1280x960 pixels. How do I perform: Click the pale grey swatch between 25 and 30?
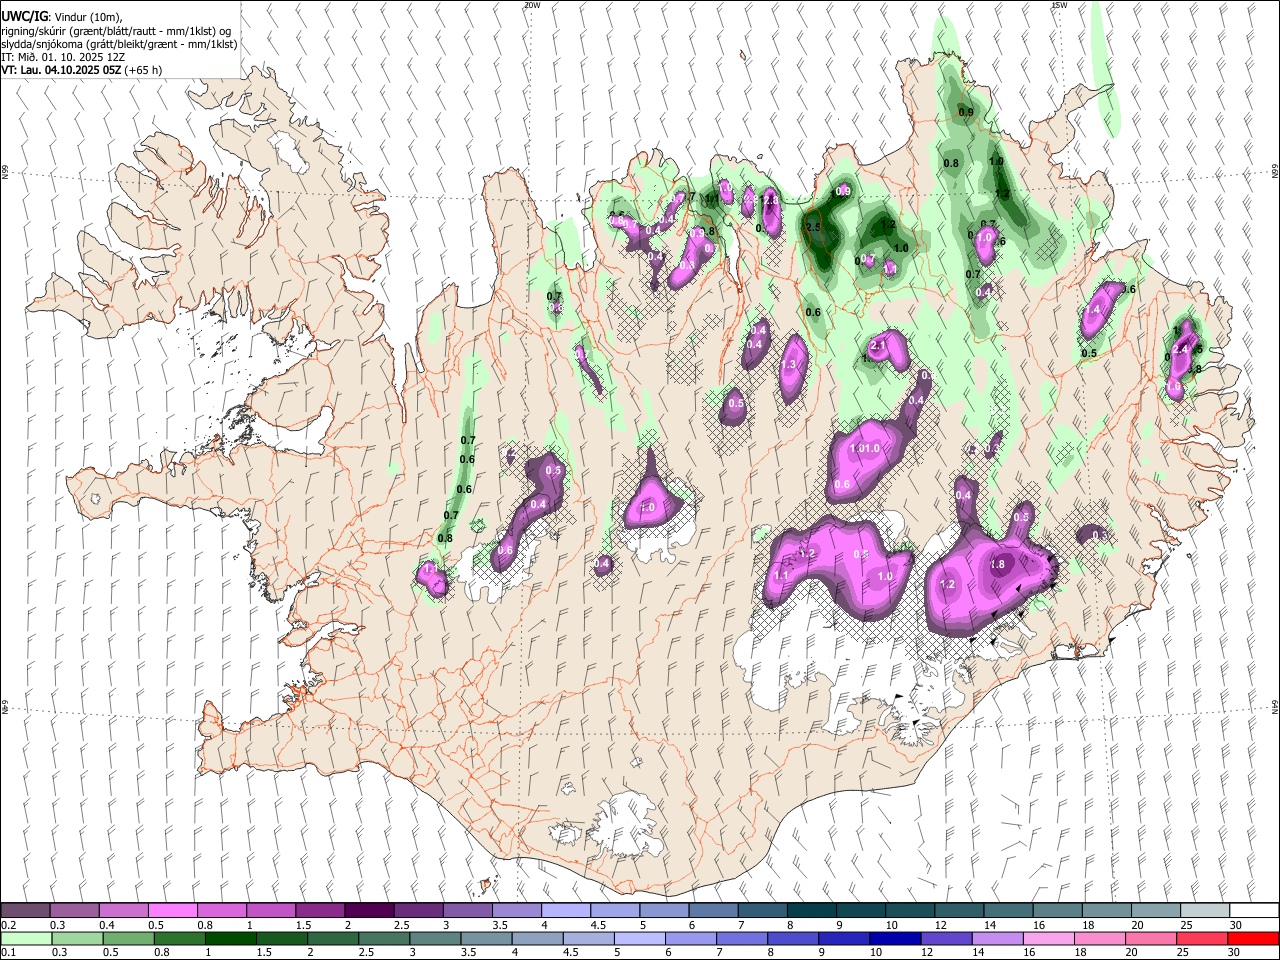(x=1205, y=910)
